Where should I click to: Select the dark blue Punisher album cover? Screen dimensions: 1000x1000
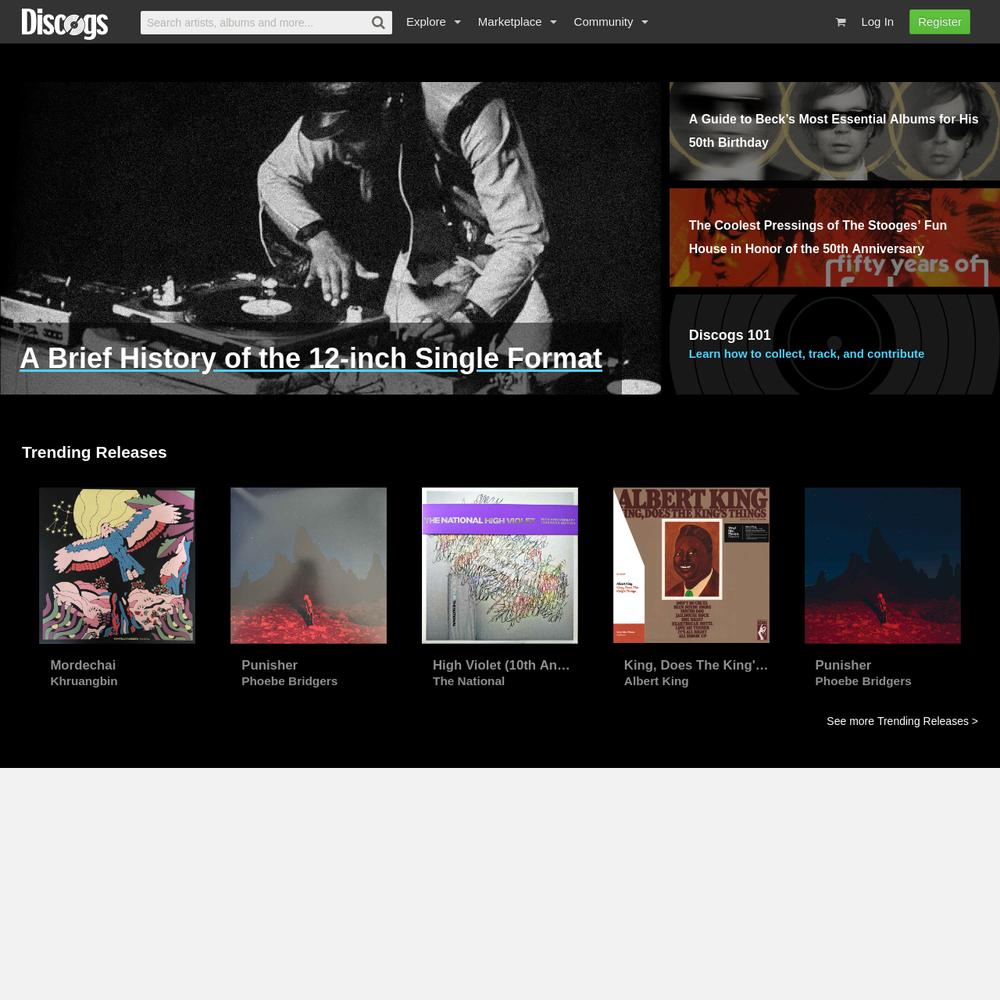(x=882, y=566)
